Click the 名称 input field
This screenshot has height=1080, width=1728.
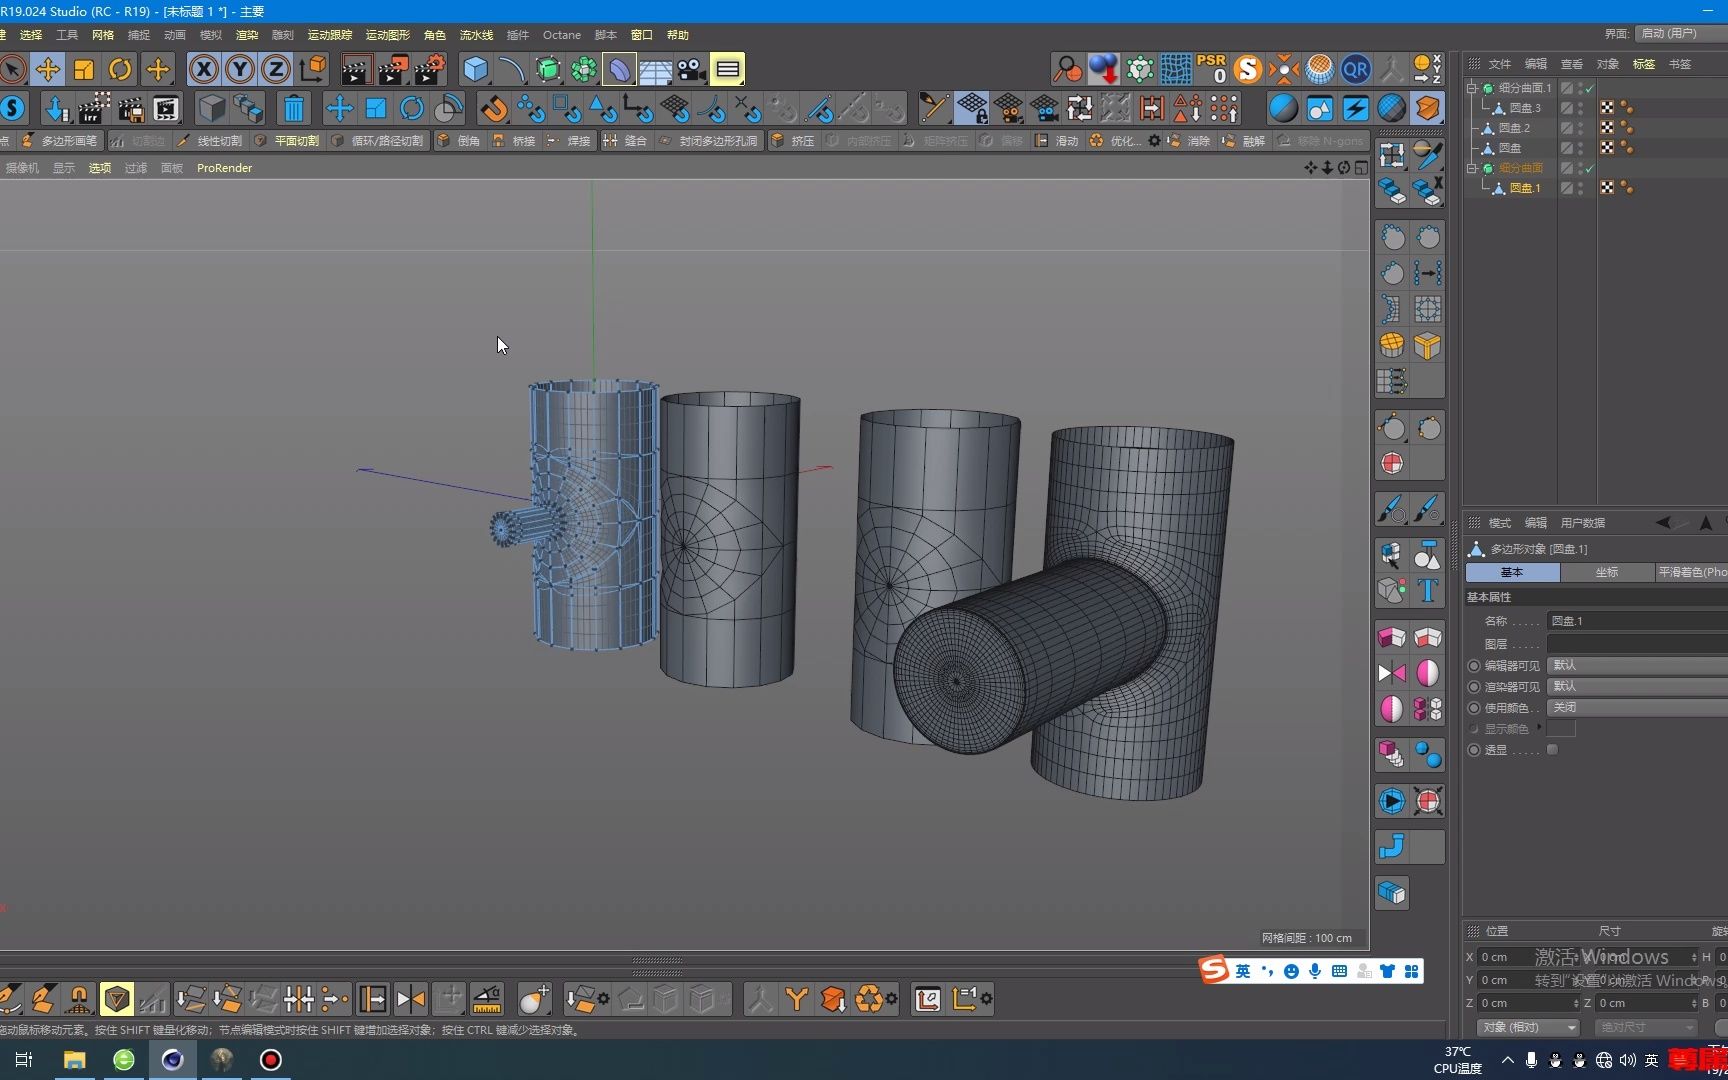point(1636,621)
